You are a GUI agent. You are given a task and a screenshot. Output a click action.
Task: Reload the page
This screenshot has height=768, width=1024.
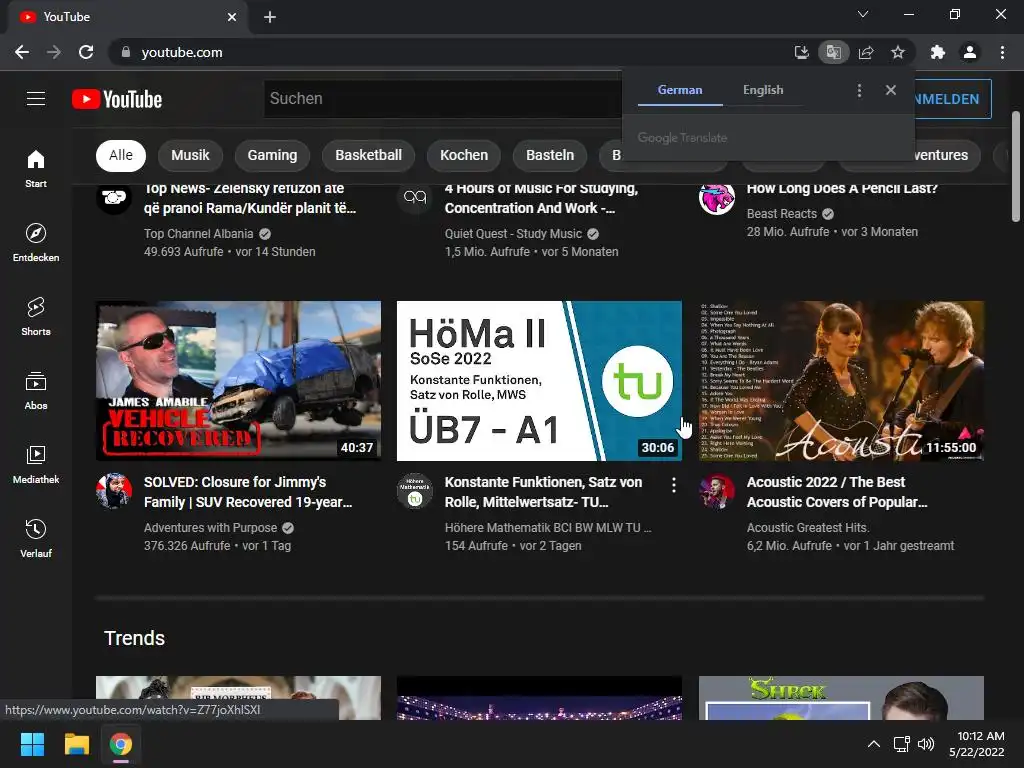click(86, 52)
